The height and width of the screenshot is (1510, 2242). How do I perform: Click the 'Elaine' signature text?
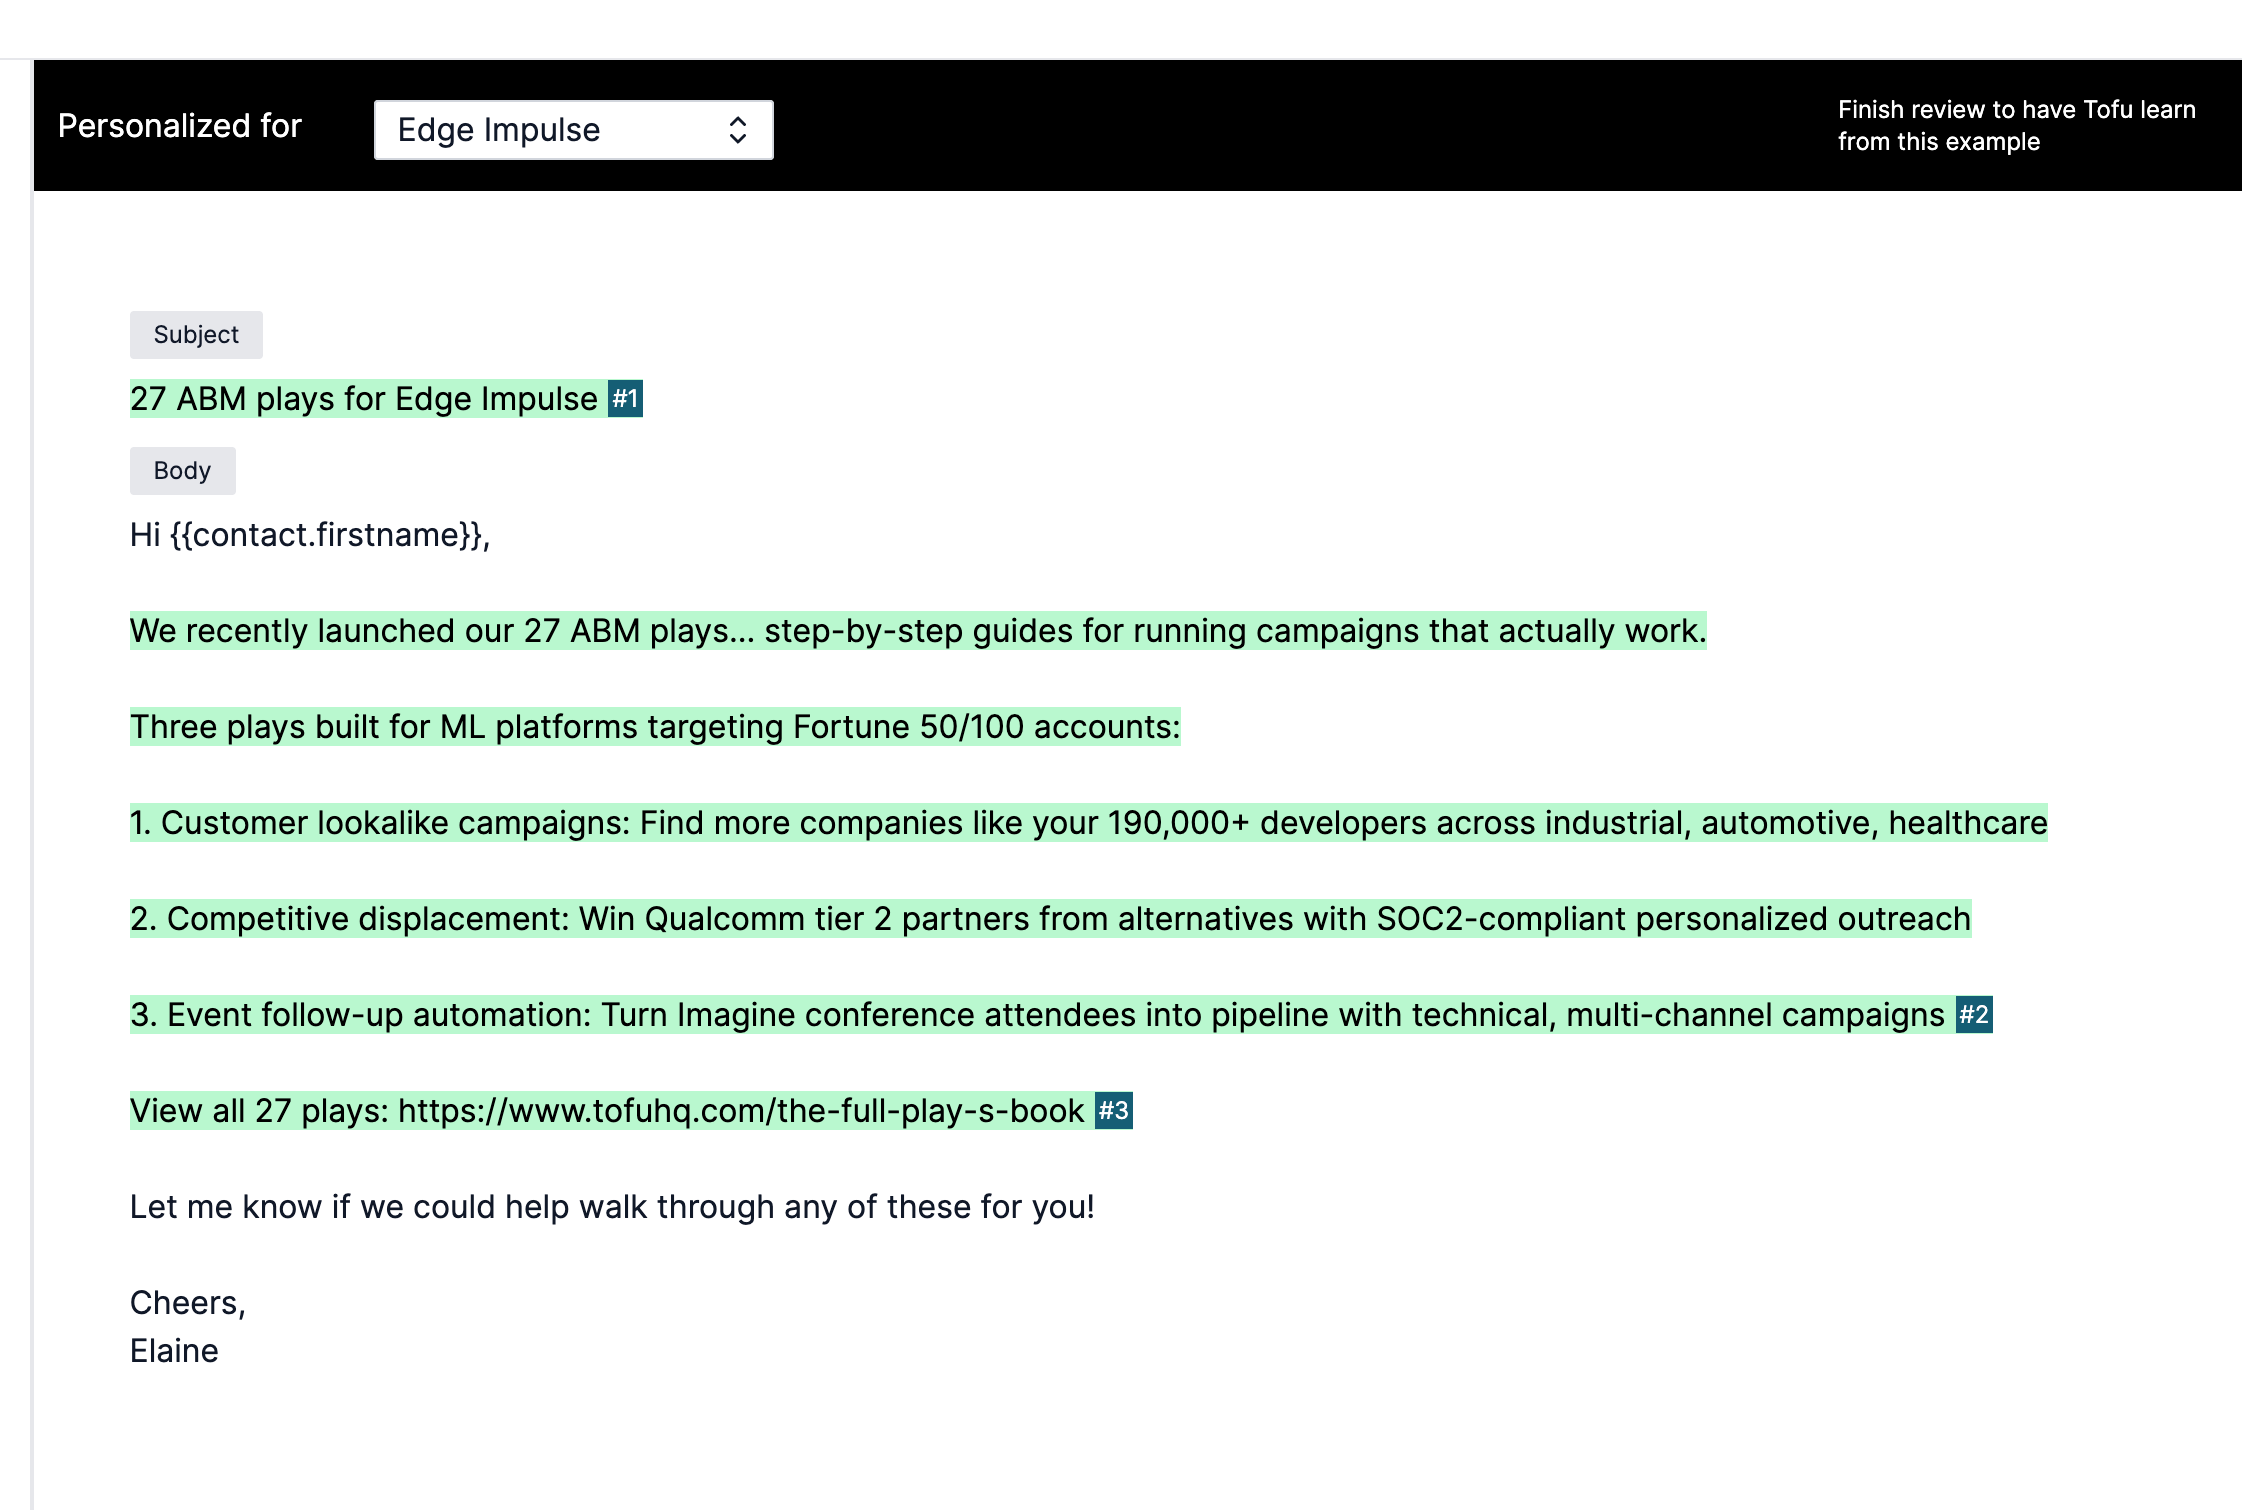174,1351
